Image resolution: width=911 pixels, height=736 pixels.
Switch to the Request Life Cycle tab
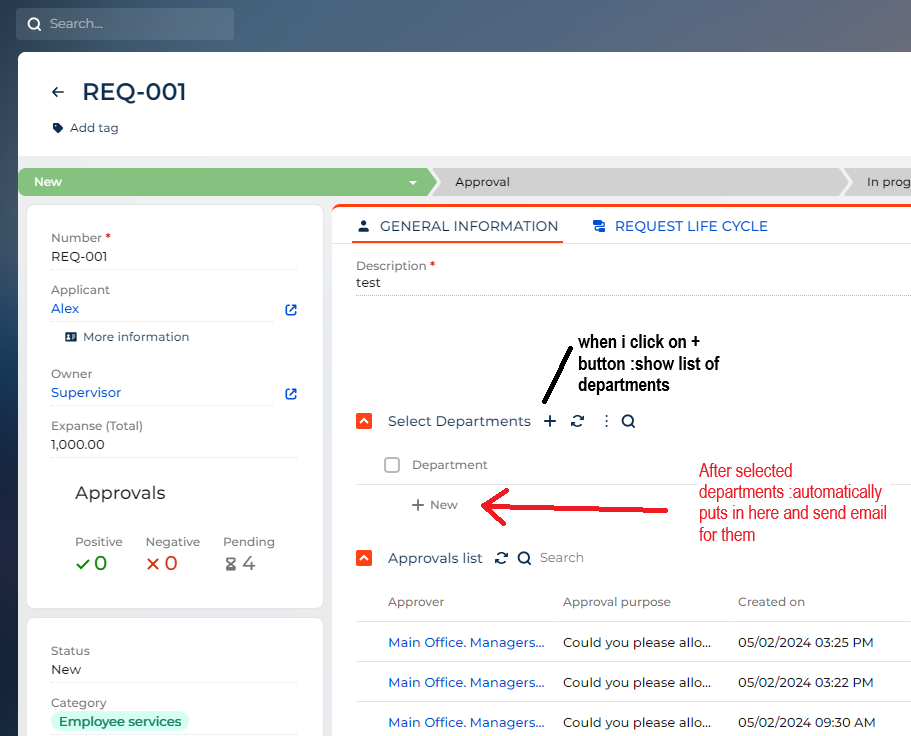[680, 226]
